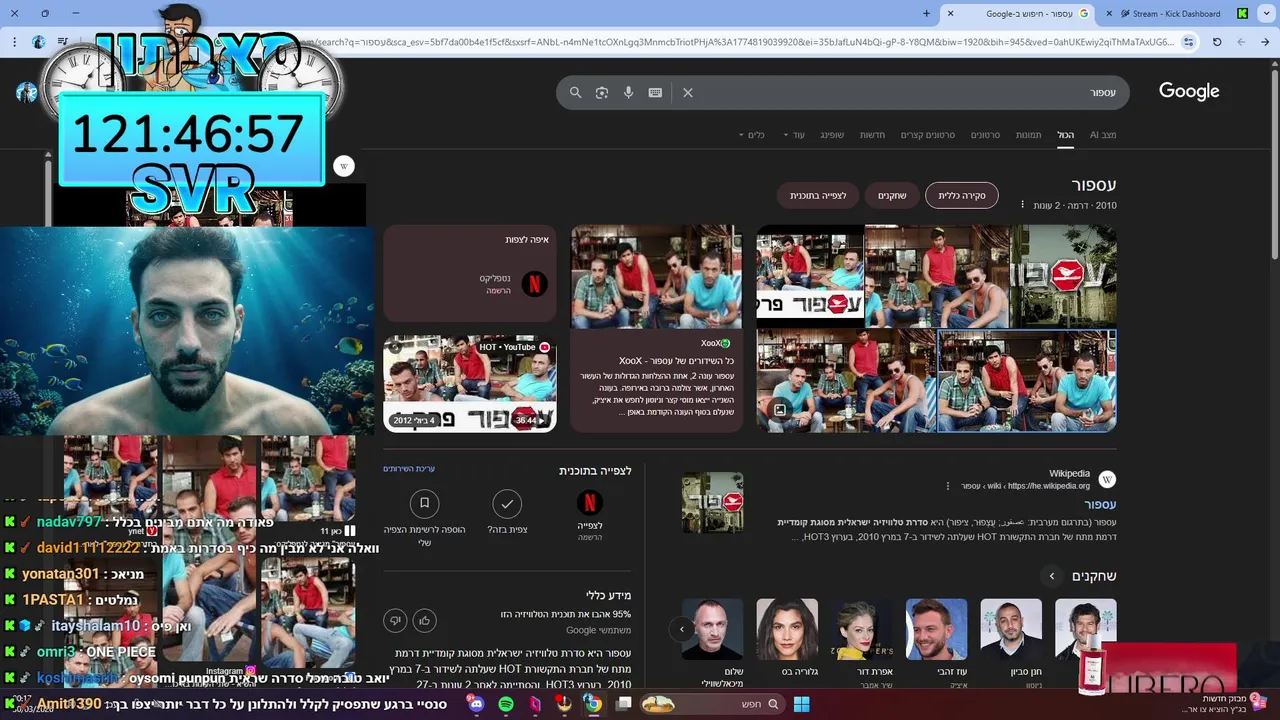Open a new browser tab with the plus

(926, 14)
